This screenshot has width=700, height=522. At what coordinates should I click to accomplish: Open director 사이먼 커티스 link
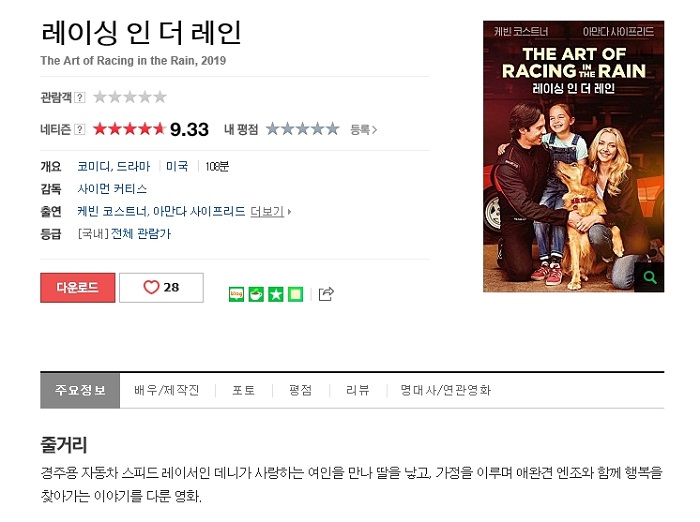pyautogui.click(x=112, y=189)
